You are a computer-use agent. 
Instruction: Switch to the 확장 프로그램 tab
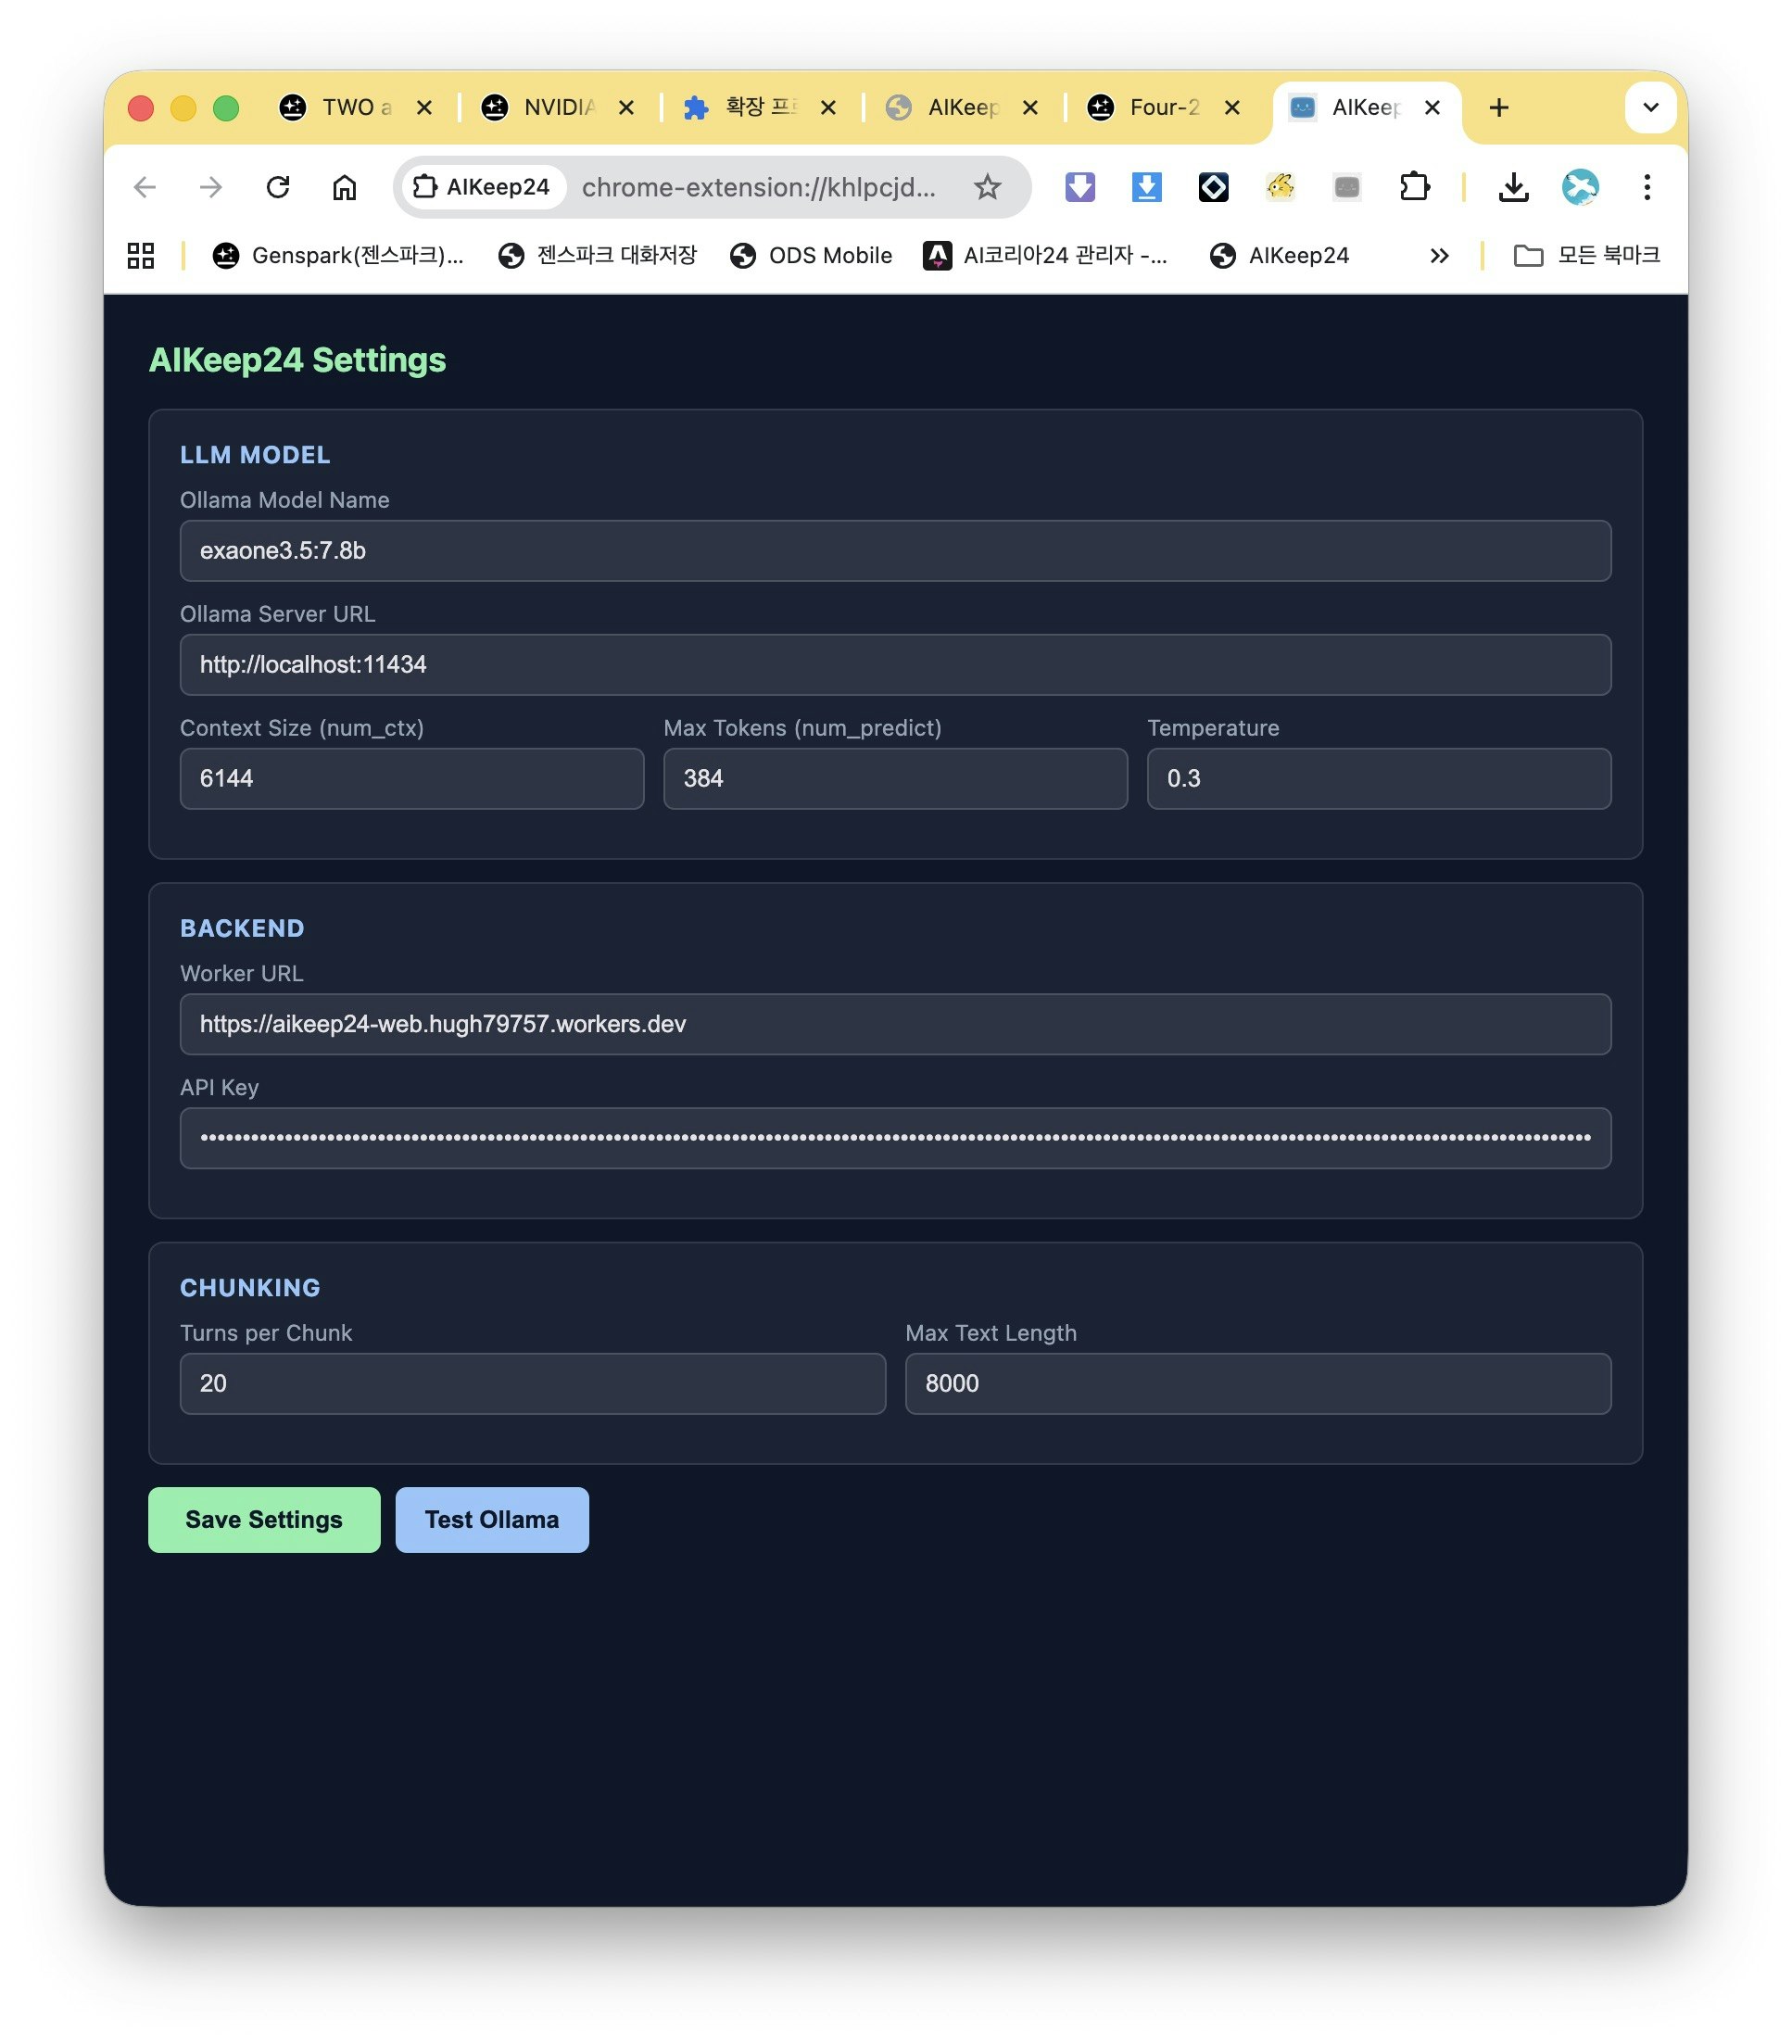(x=759, y=107)
